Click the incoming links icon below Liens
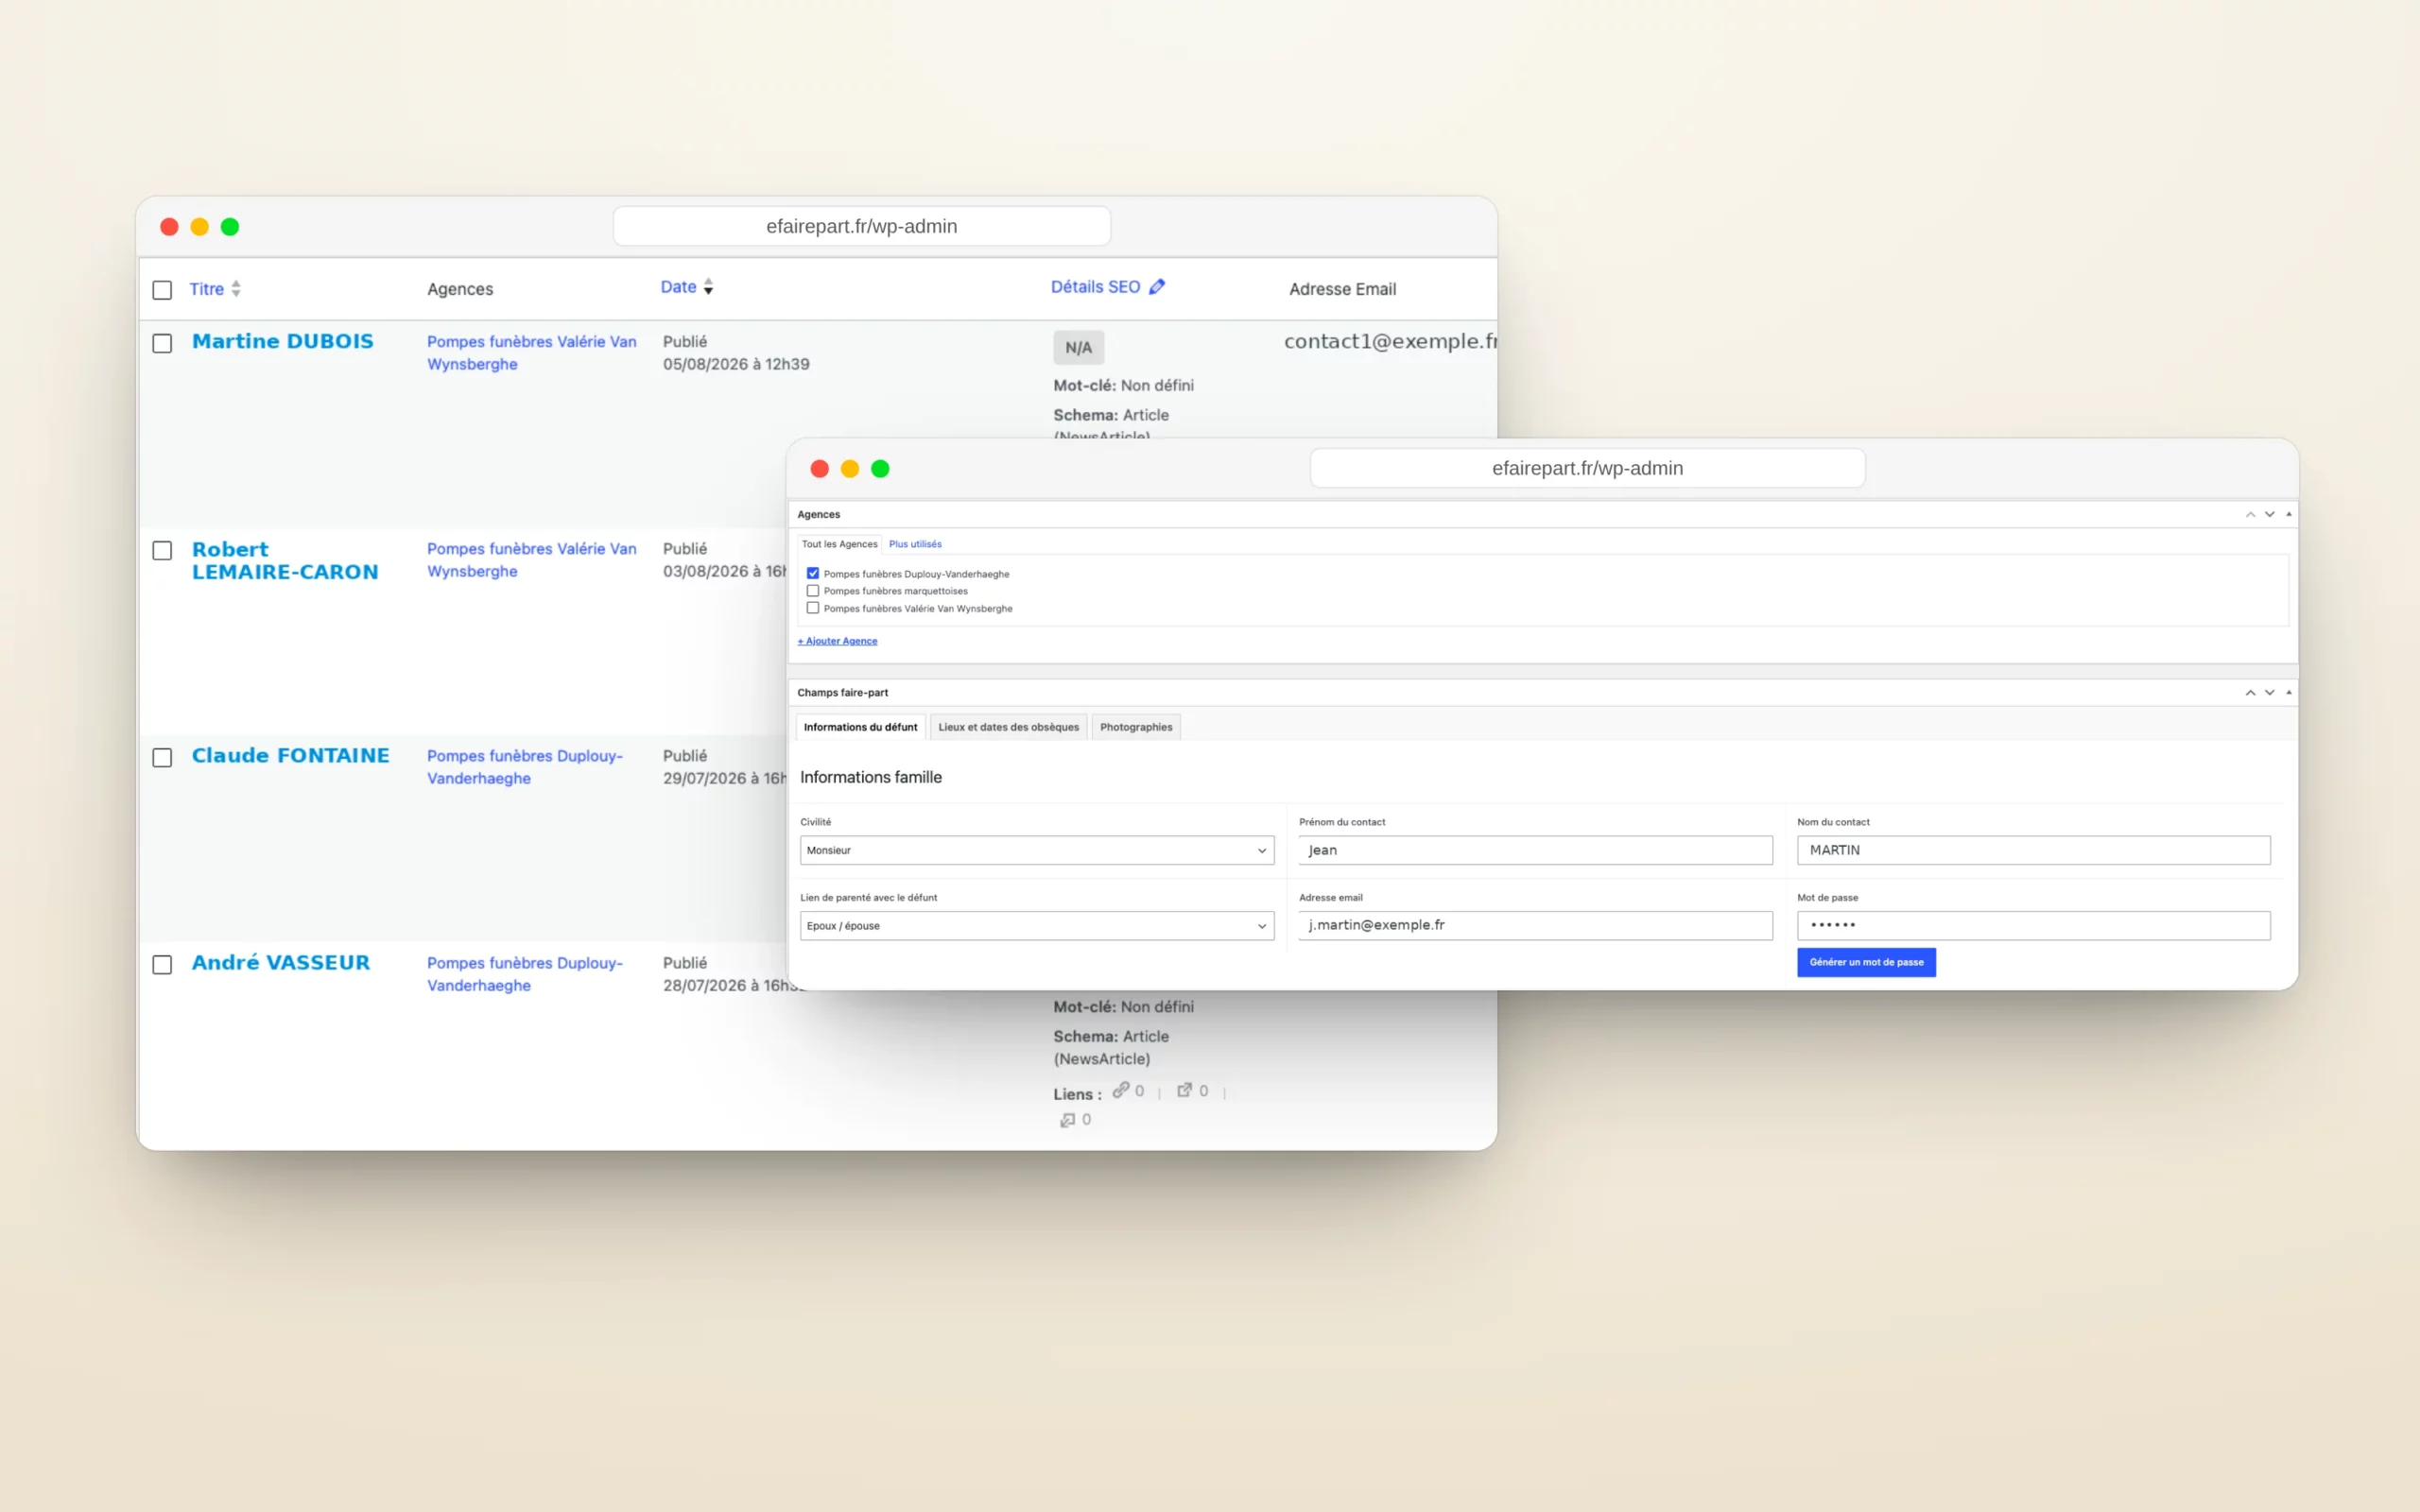Viewport: 2420px width, 1512px height. coord(1067,1120)
